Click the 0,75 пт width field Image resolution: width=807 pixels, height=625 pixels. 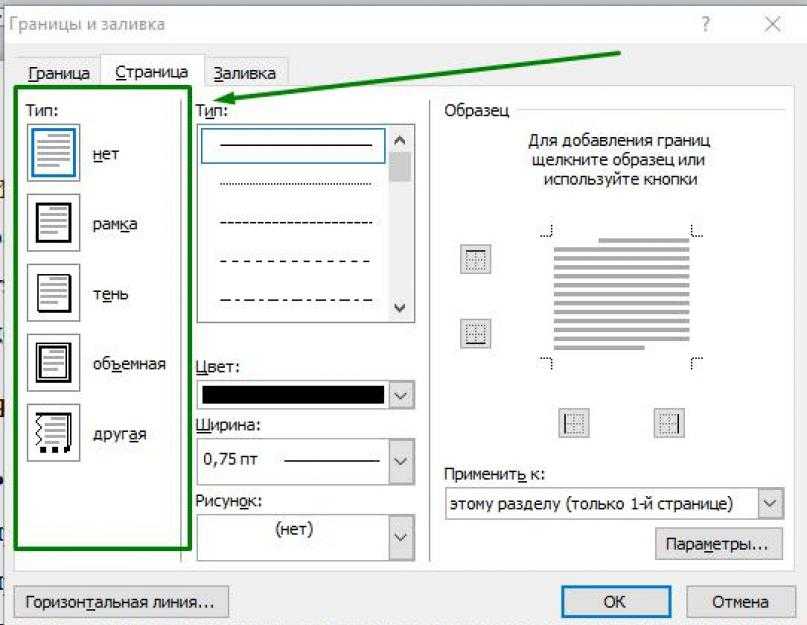click(293, 461)
